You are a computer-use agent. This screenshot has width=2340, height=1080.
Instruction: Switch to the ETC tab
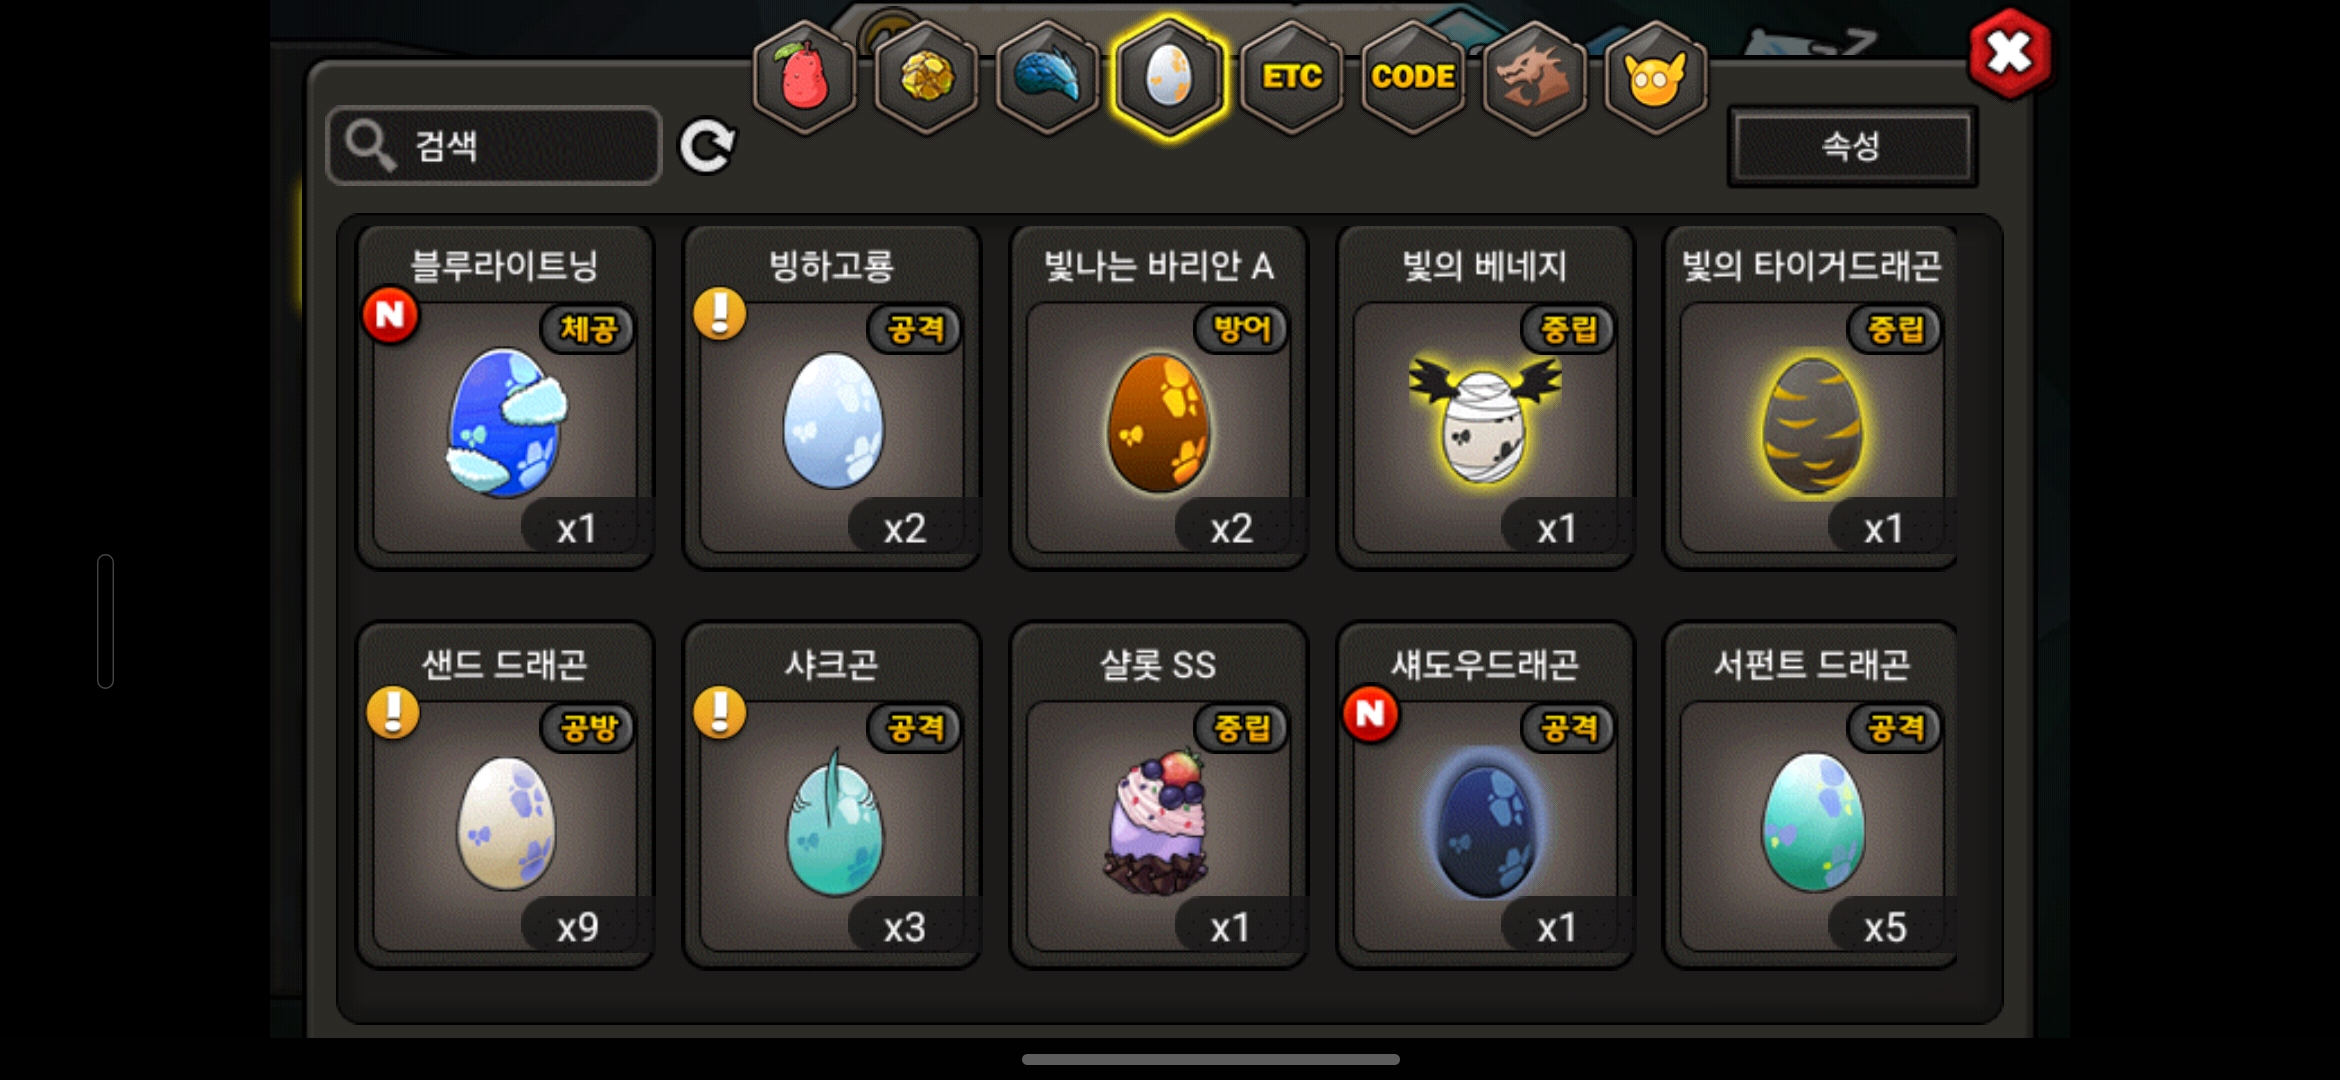1291,78
